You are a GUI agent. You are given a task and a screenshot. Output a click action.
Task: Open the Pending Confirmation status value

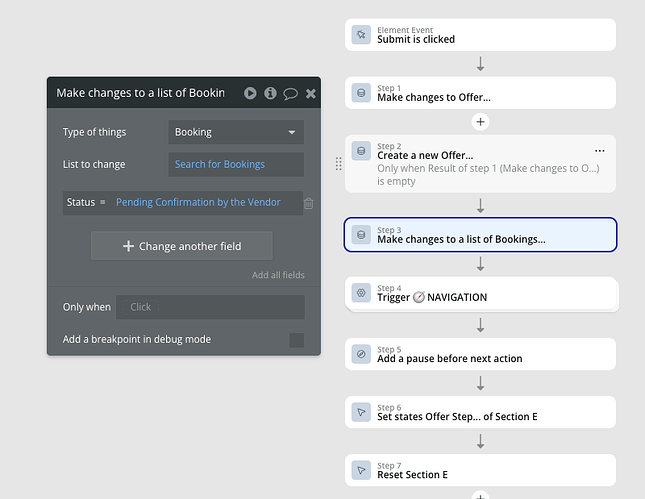pos(198,202)
